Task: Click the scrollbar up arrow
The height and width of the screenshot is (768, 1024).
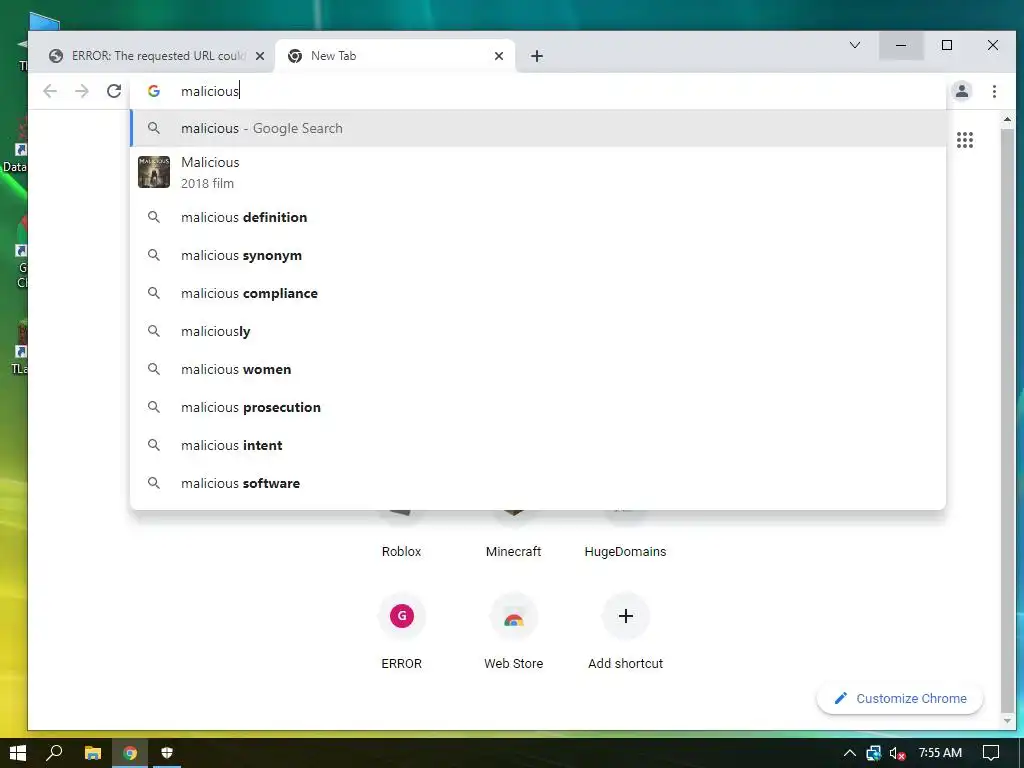Action: point(1007,120)
